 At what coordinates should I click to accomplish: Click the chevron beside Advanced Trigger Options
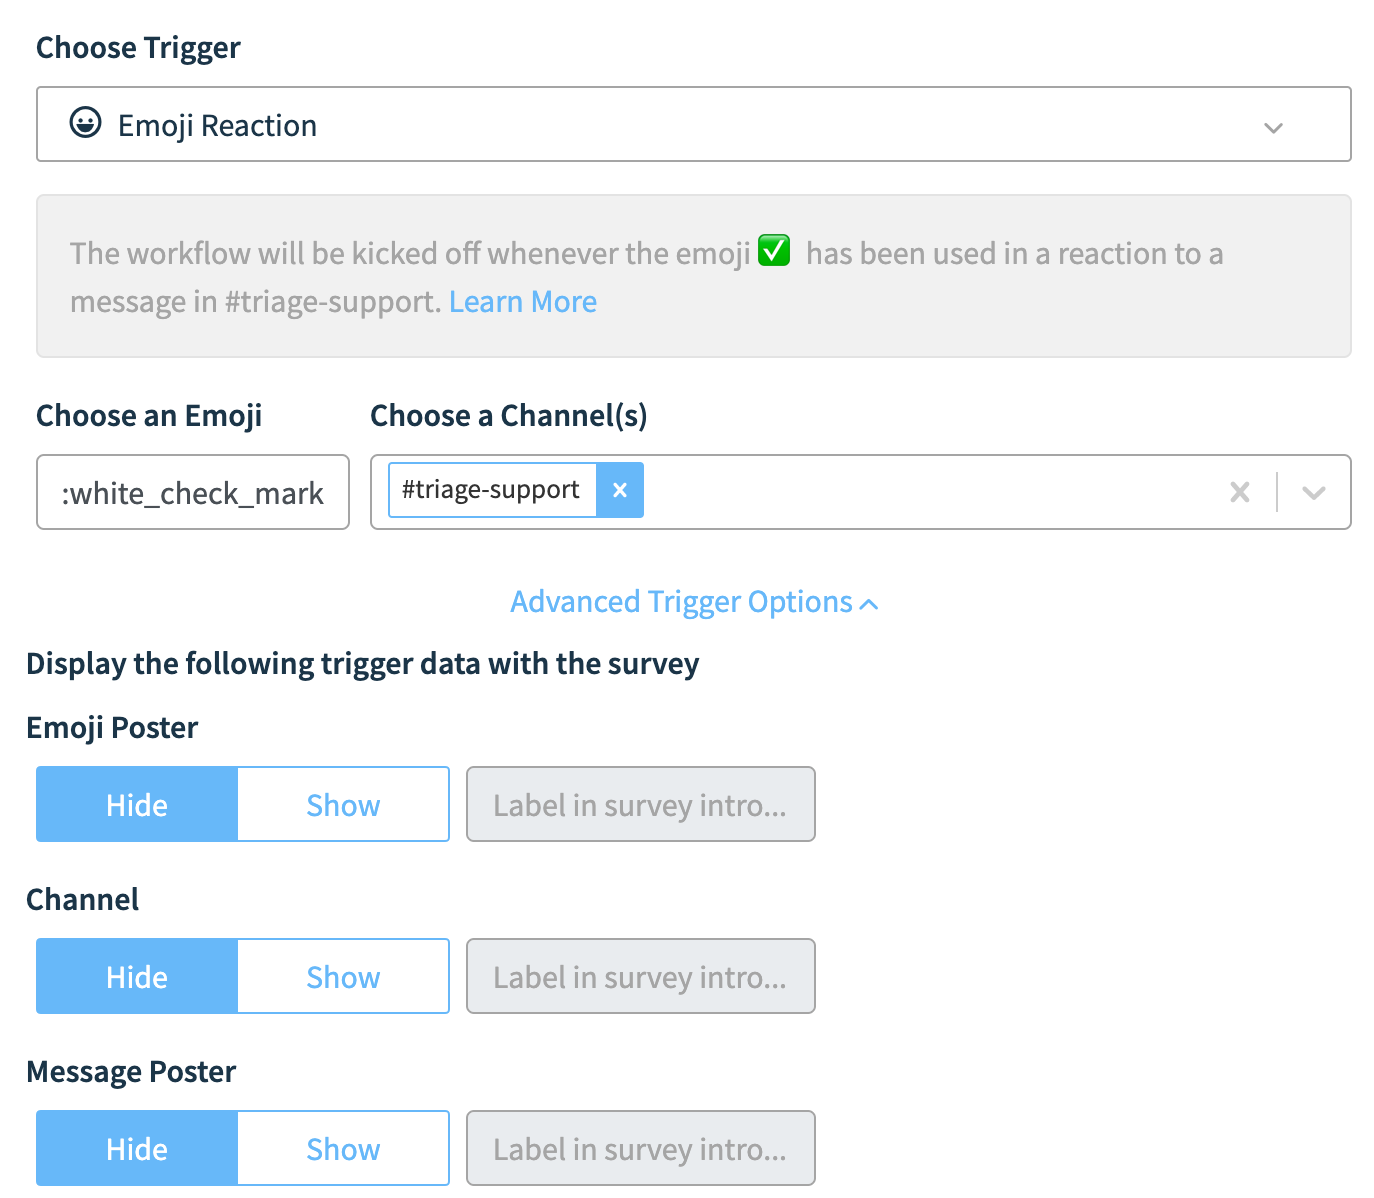click(x=869, y=604)
